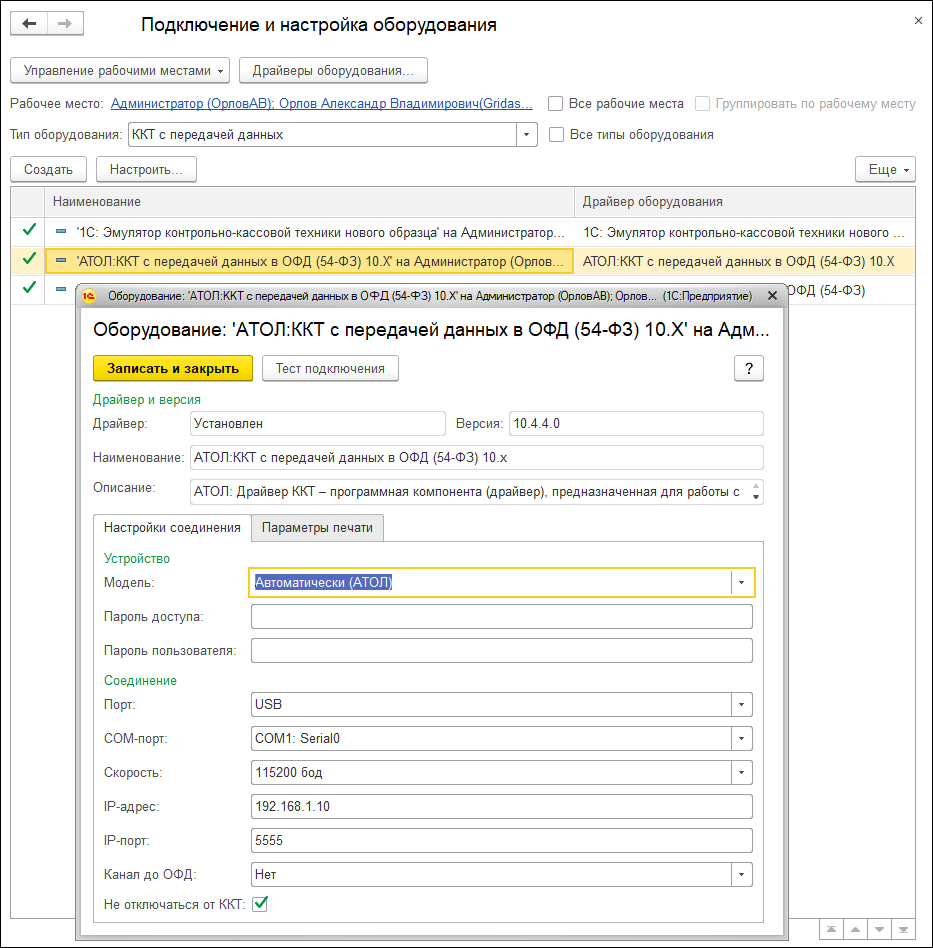
Task: Jump to the last list row with the arrow icon
Action: tap(903, 929)
